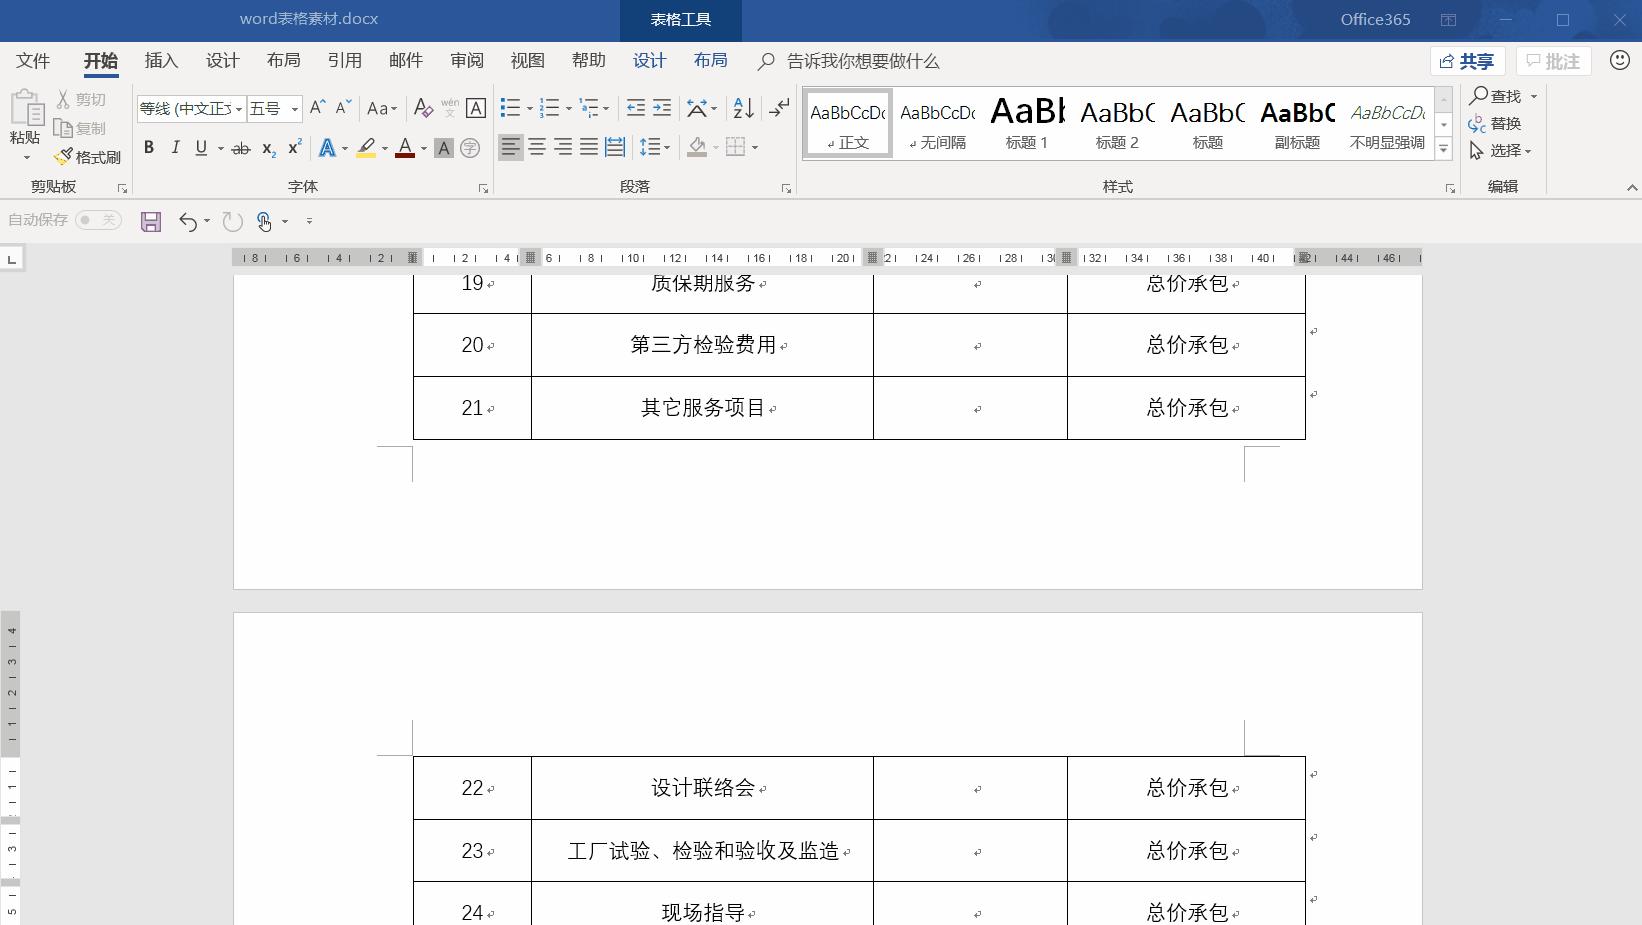The width and height of the screenshot is (1642, 925).
Task: Toggle the underline formatting
Action: pos(200,147)
